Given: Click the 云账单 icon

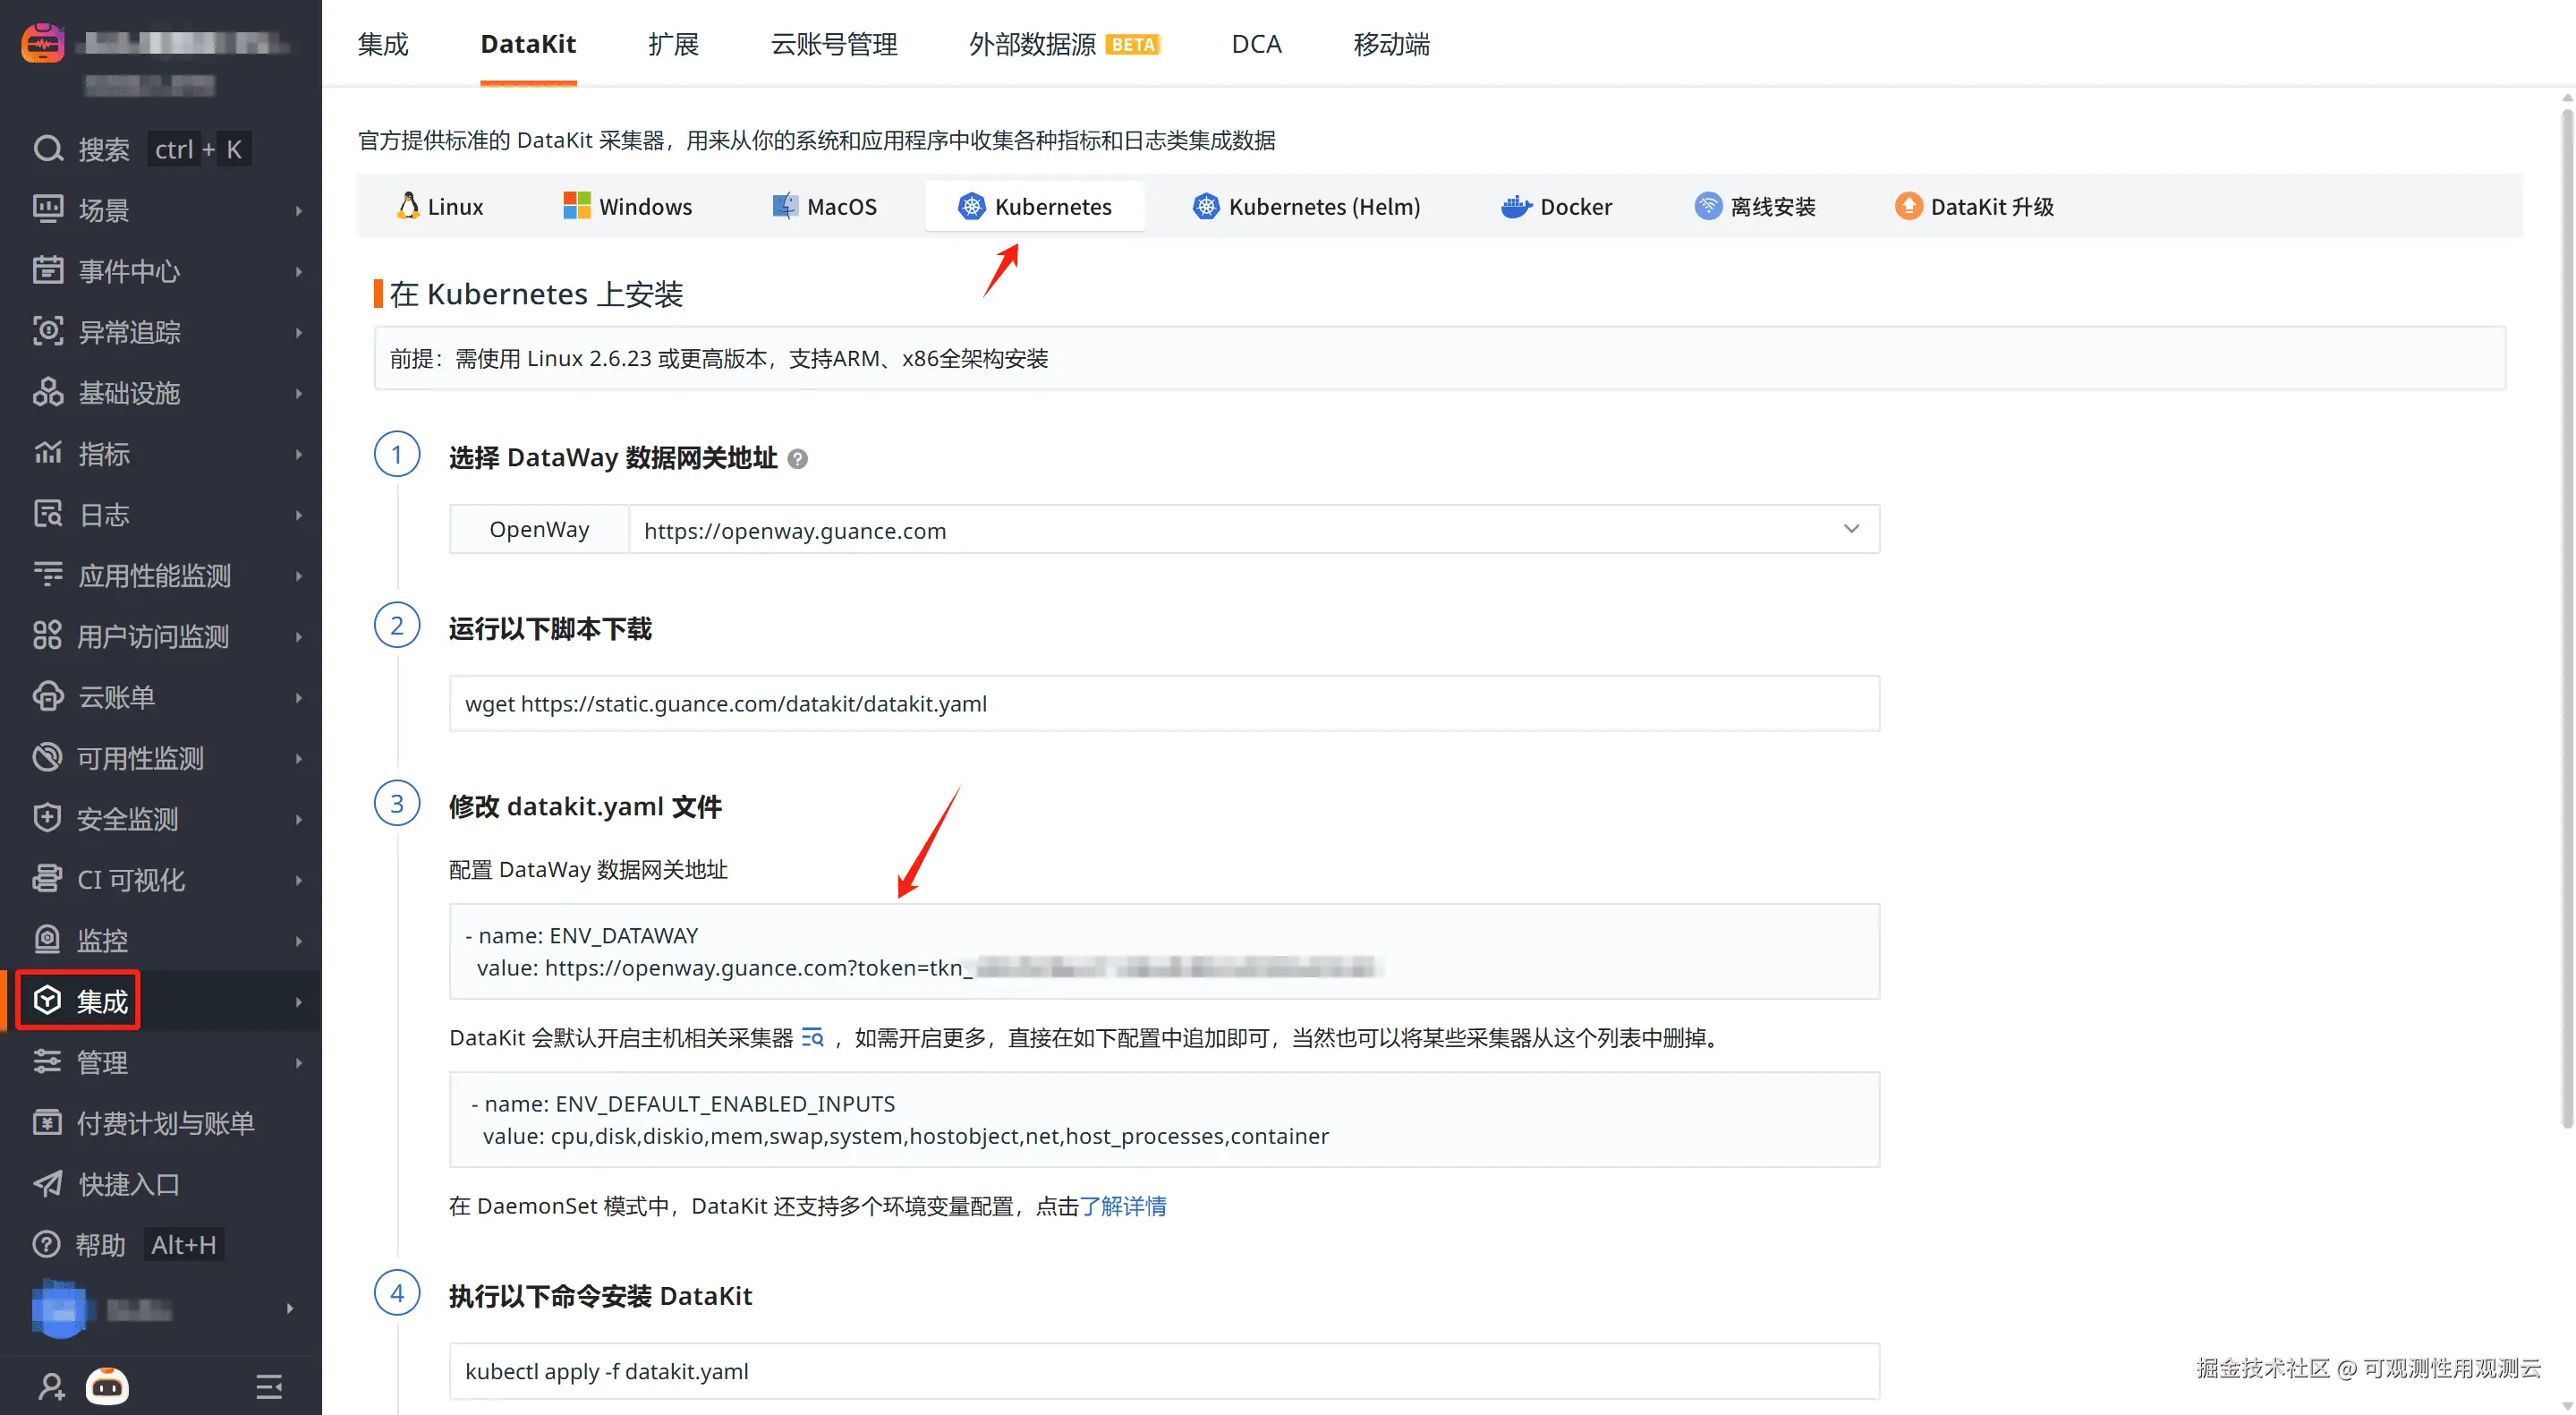Looking at the screenshot, I should [48, 697].
